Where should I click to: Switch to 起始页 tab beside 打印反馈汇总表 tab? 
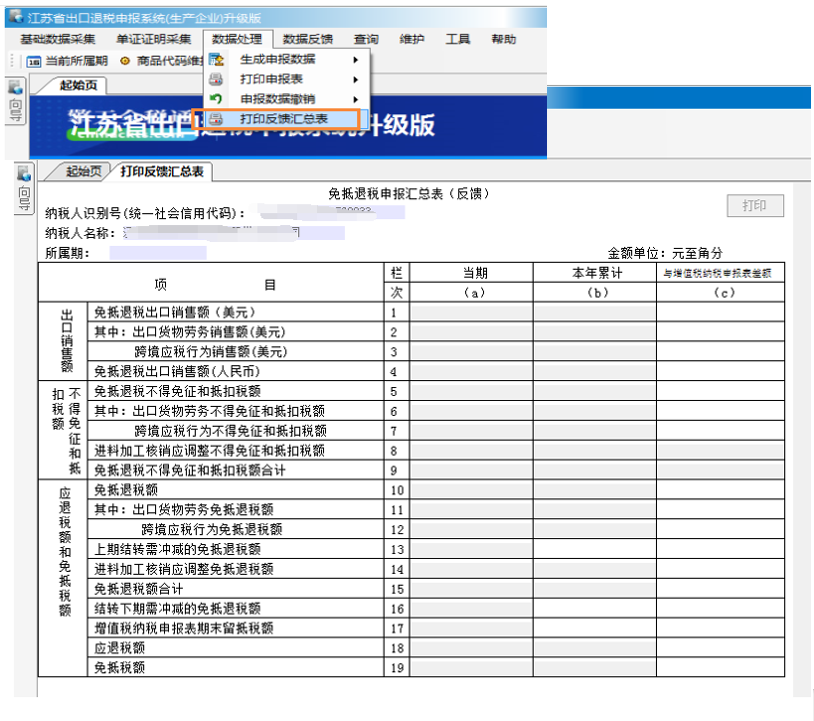84,171
